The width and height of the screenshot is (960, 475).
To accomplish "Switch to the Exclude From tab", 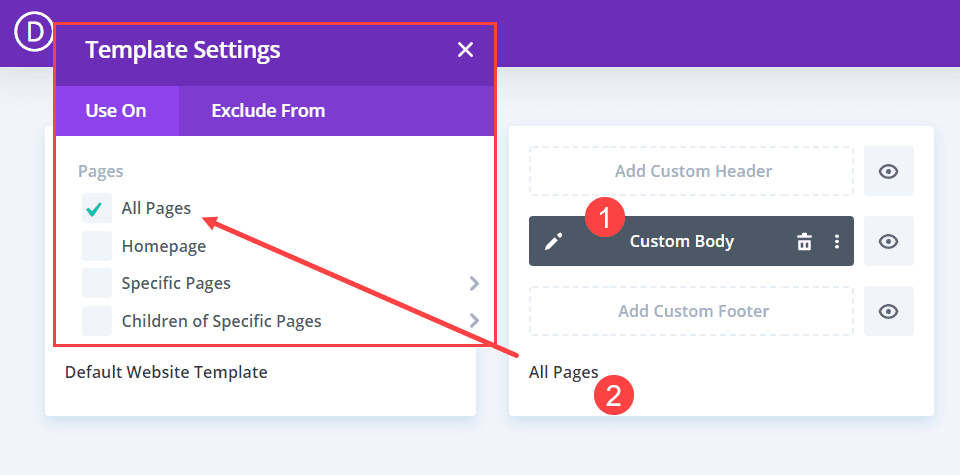I will point(268,111).
